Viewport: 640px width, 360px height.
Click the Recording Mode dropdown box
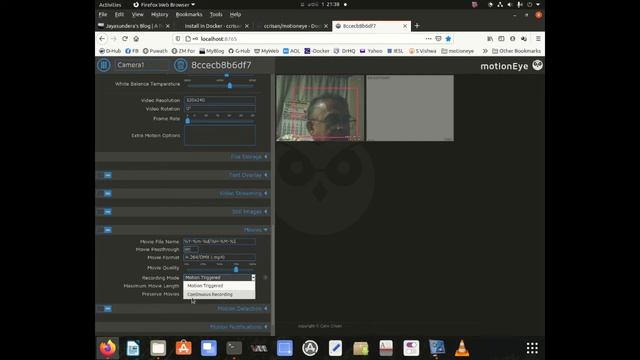pos(220,278)
